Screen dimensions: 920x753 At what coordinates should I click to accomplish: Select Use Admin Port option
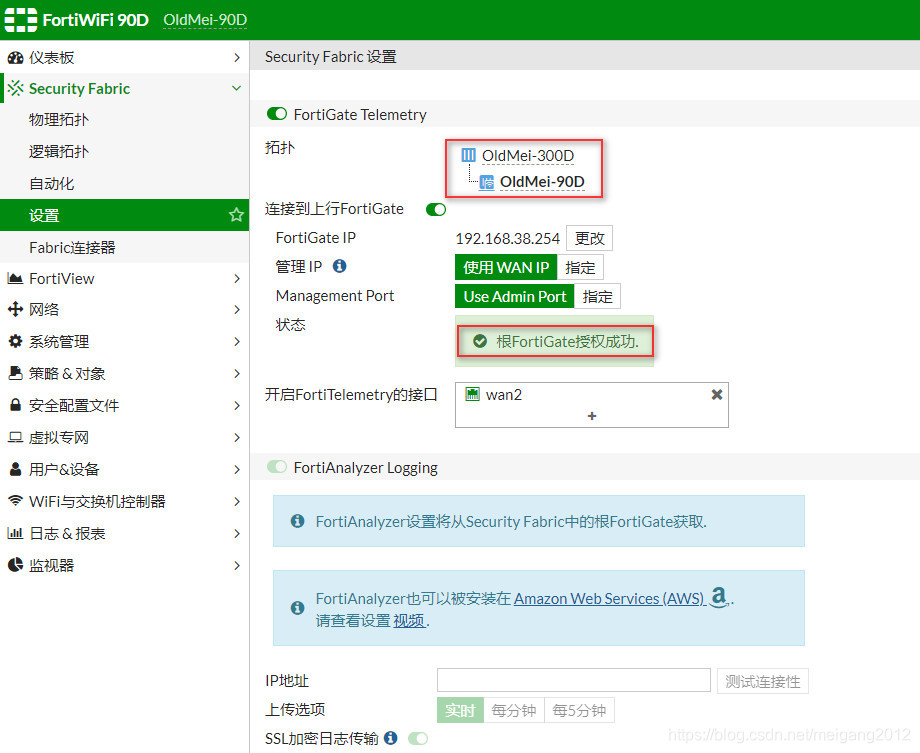[x=515, y=296]
